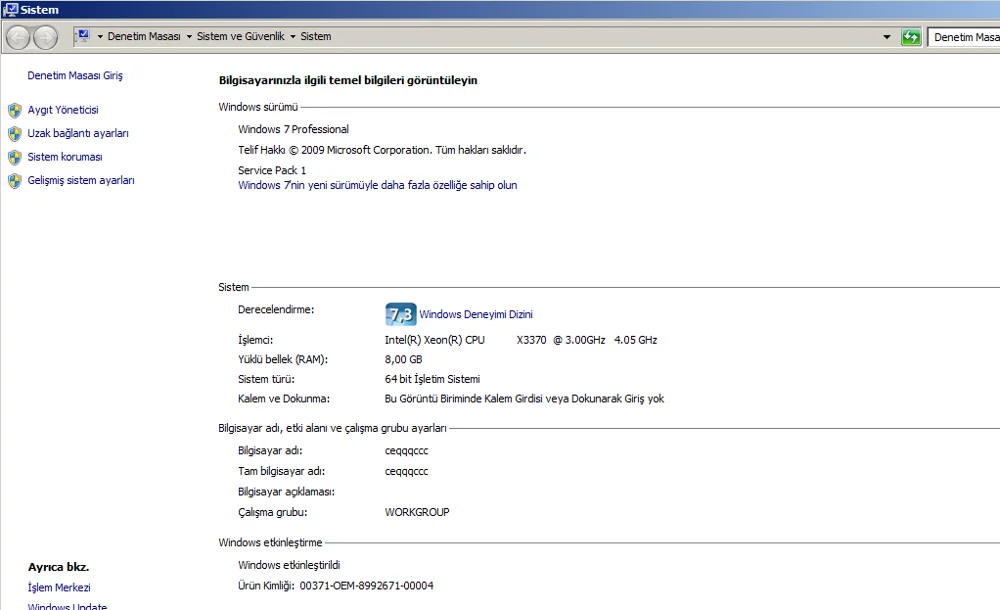Click the Forward navigation arrow button

[x=45, y=38]
